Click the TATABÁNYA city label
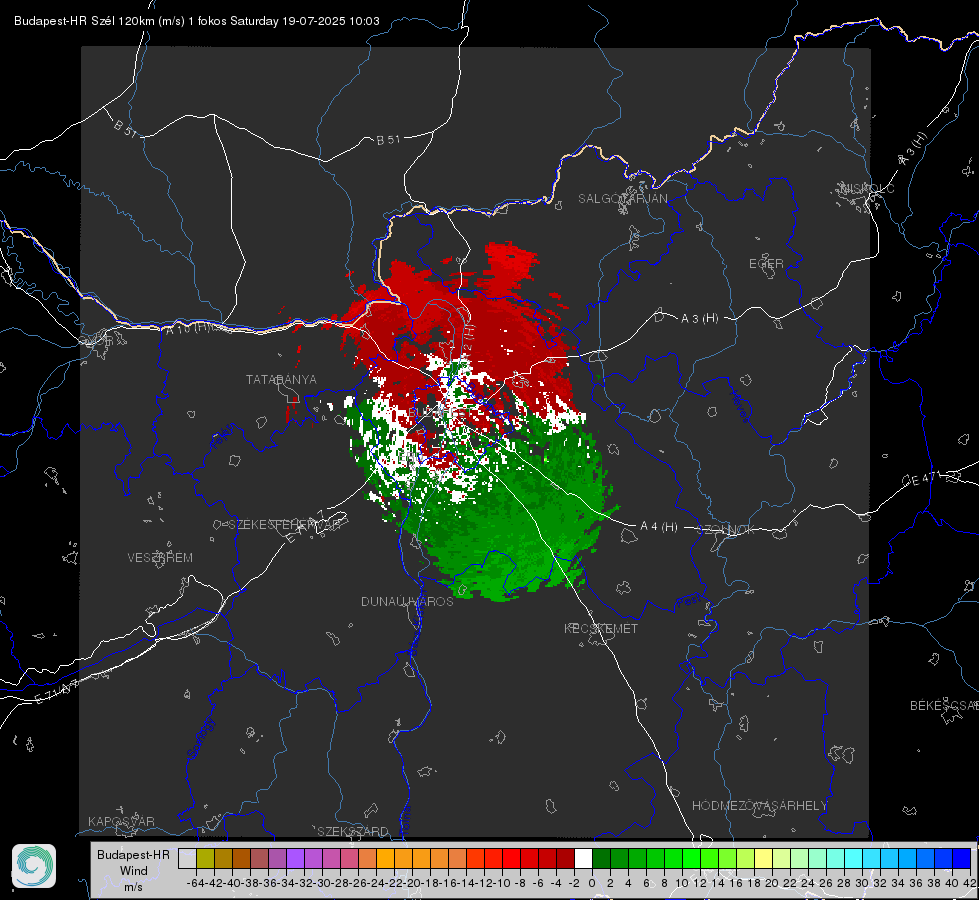The height and width of the screenshot is (900, 979). pos(281,379)
